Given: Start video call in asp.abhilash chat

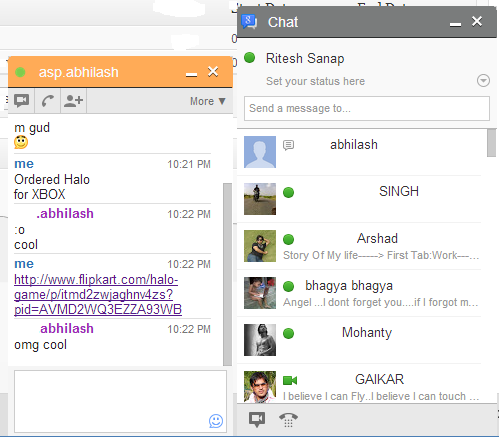Looking at the screenshot, I should pyautogui.click(x=22, y=101).
